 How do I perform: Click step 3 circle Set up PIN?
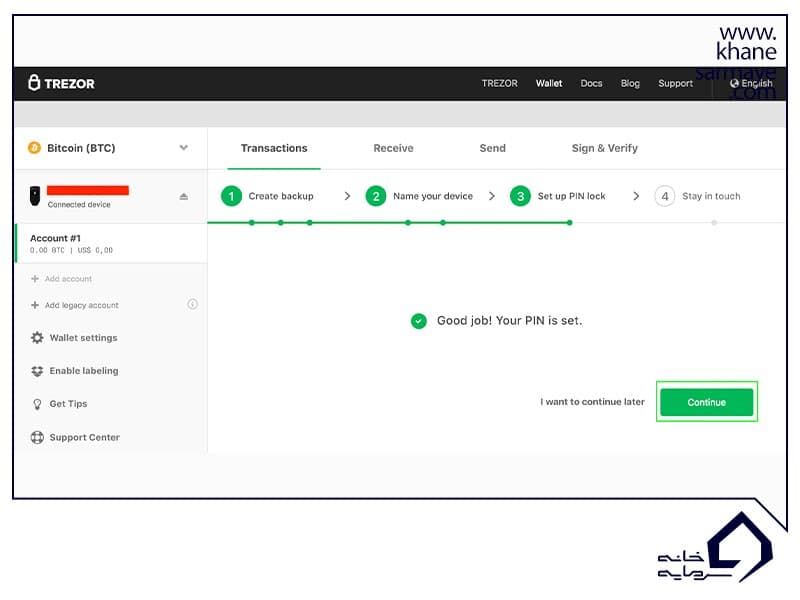coord(520,196)
